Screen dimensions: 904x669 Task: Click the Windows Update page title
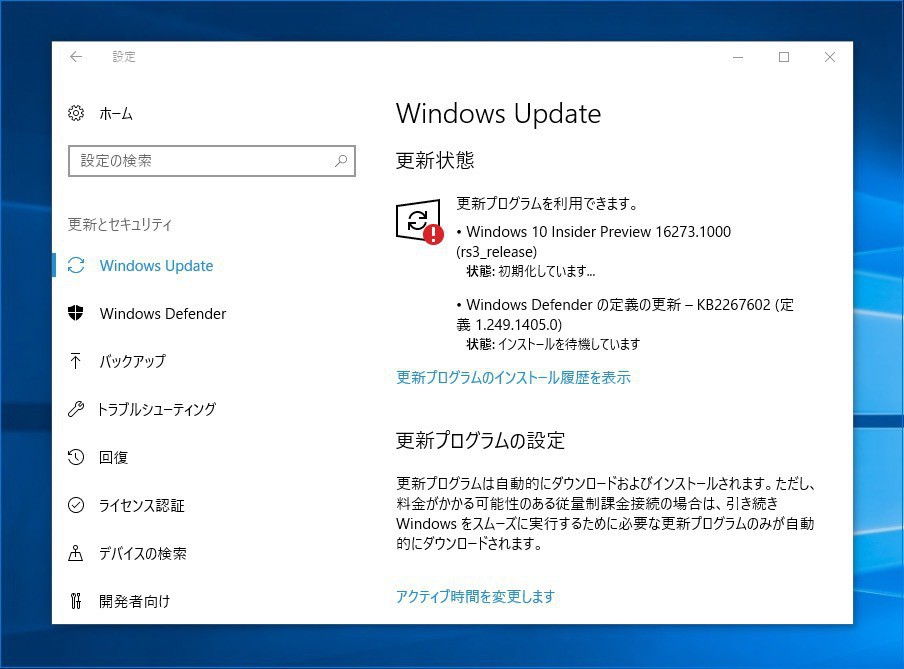499,114
